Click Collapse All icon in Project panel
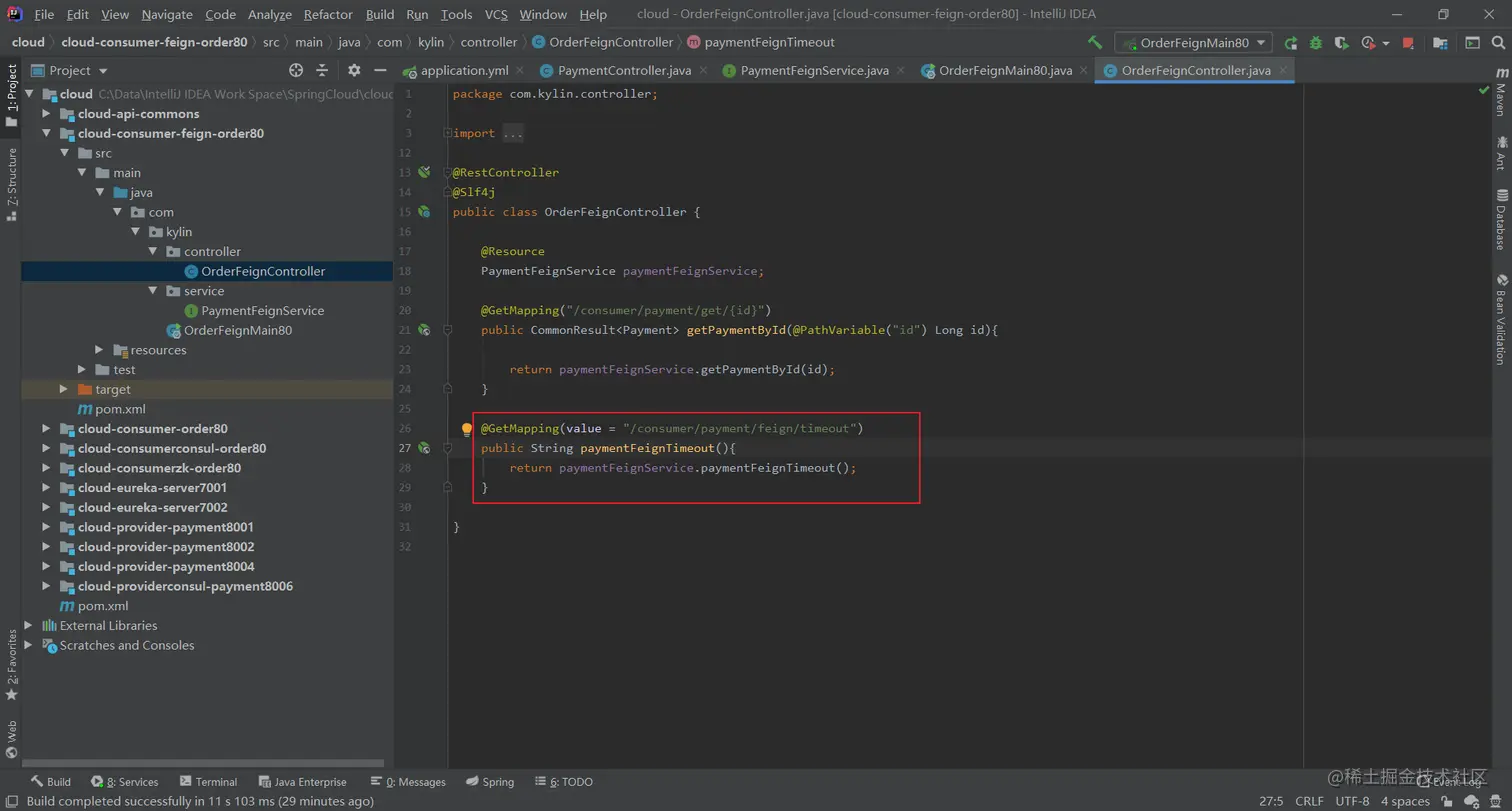The width and height of the screenshot is (1512, 811). [322, 70]
